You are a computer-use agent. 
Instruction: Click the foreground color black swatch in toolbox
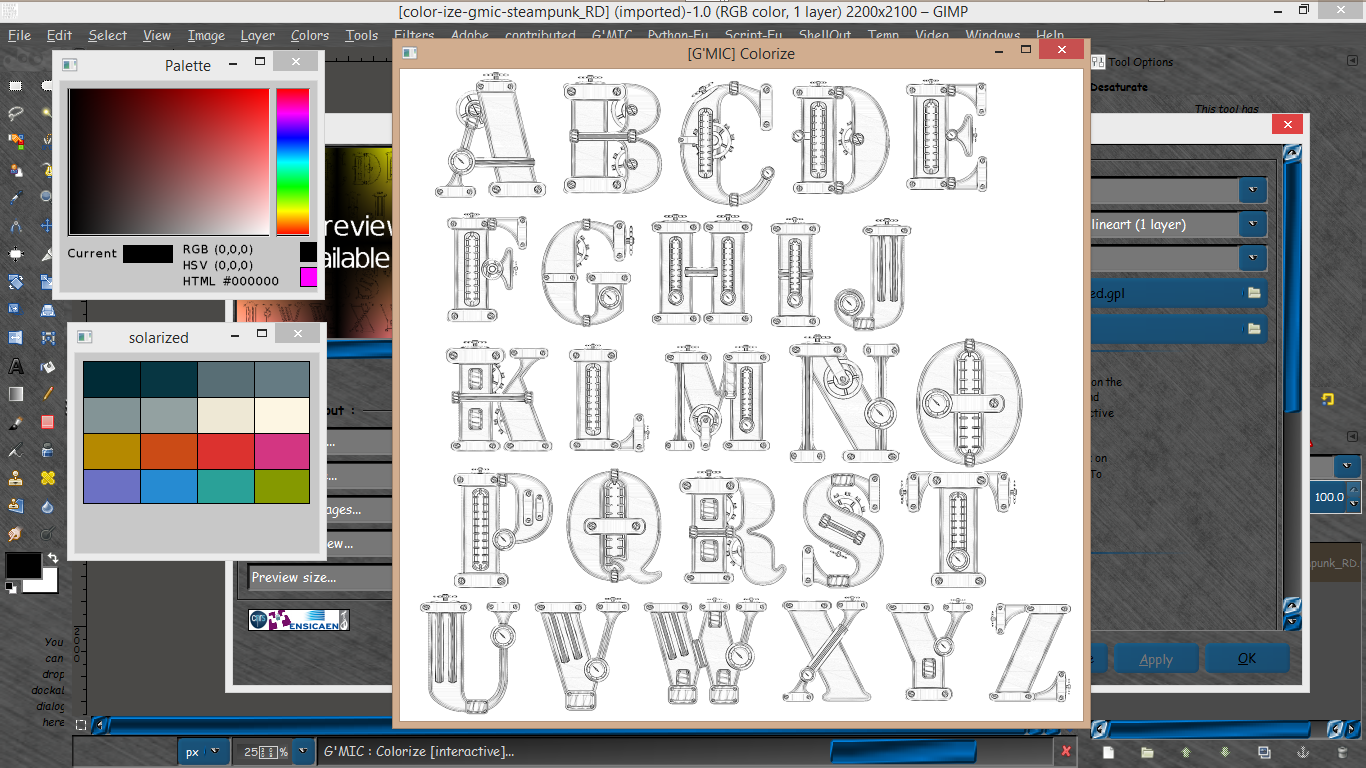[23, 565]
